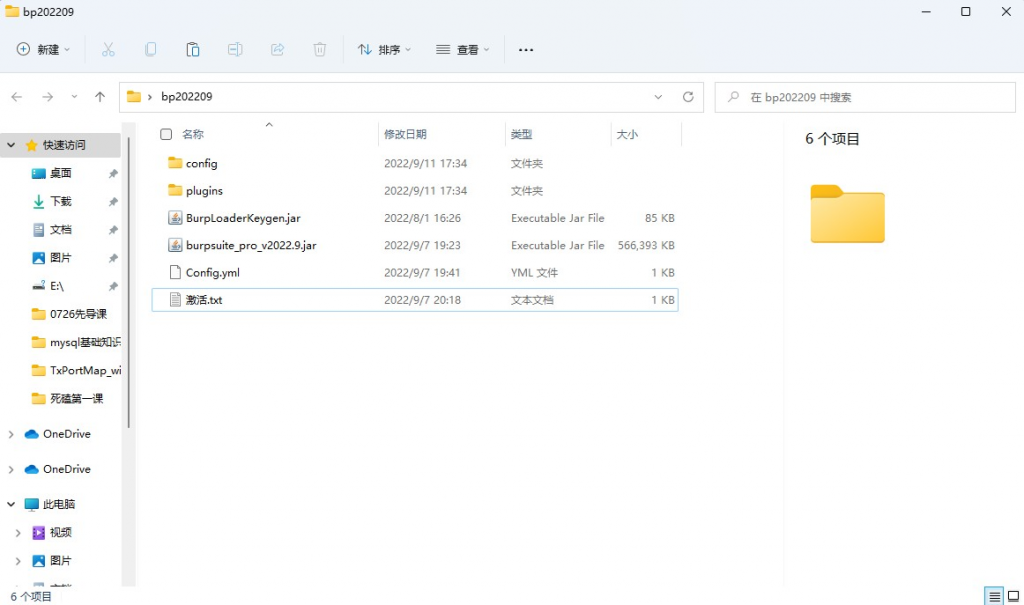Viewport: 1024px width, 605px height.
Task: Select the Config.yml file name
Action: coord(212,272)
